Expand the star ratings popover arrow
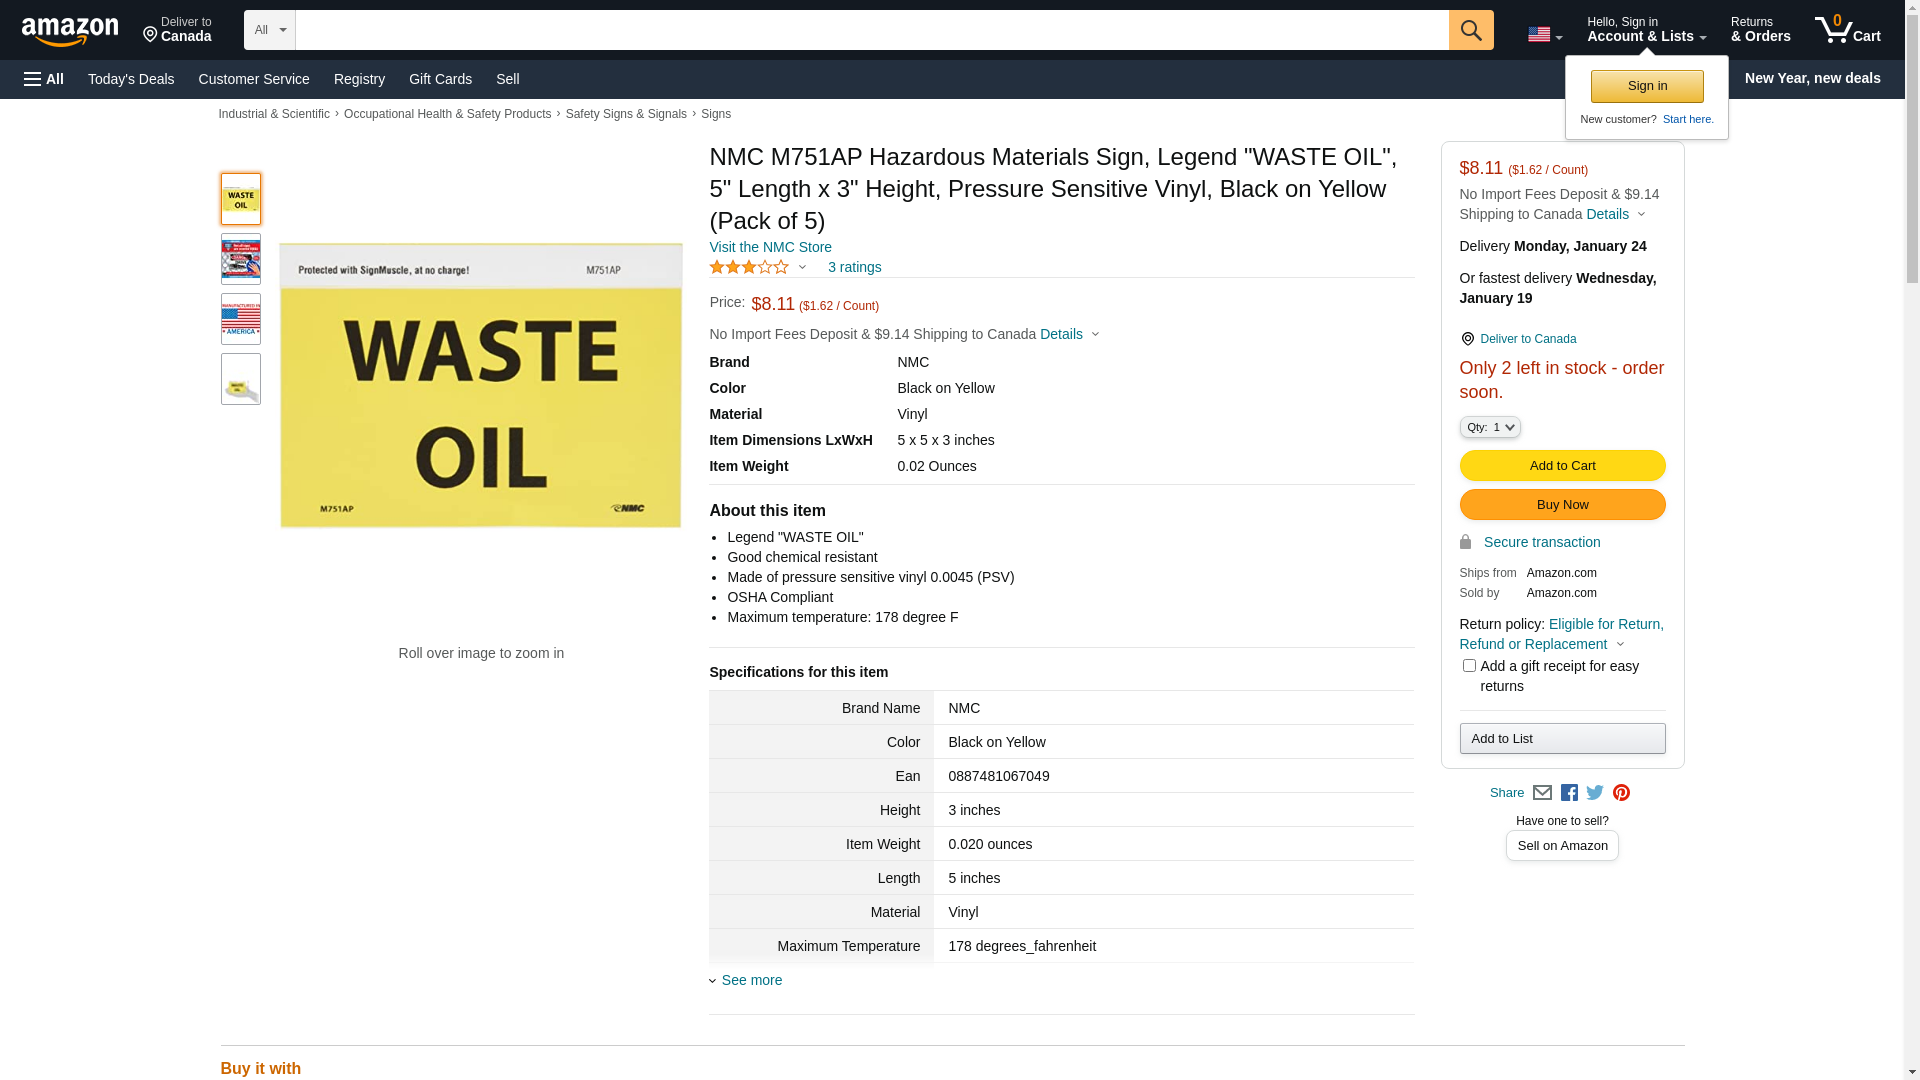 tap(802, 267)
